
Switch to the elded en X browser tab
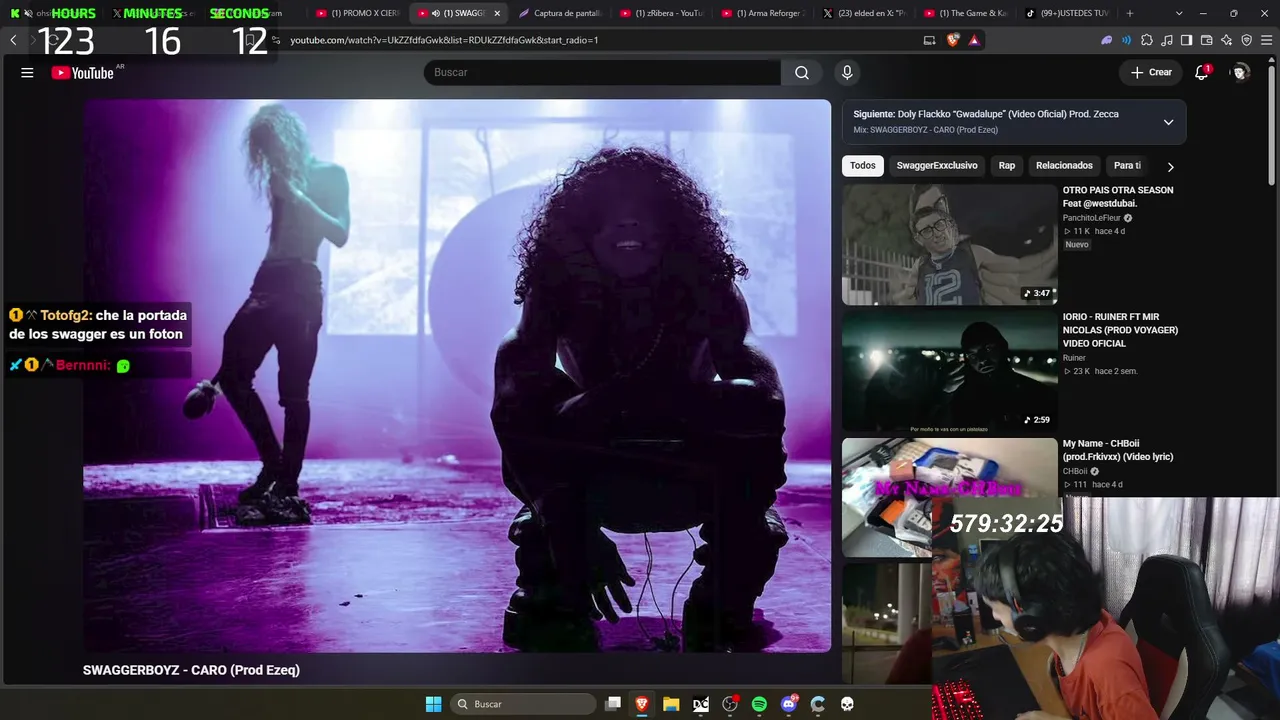click(864, 13)
